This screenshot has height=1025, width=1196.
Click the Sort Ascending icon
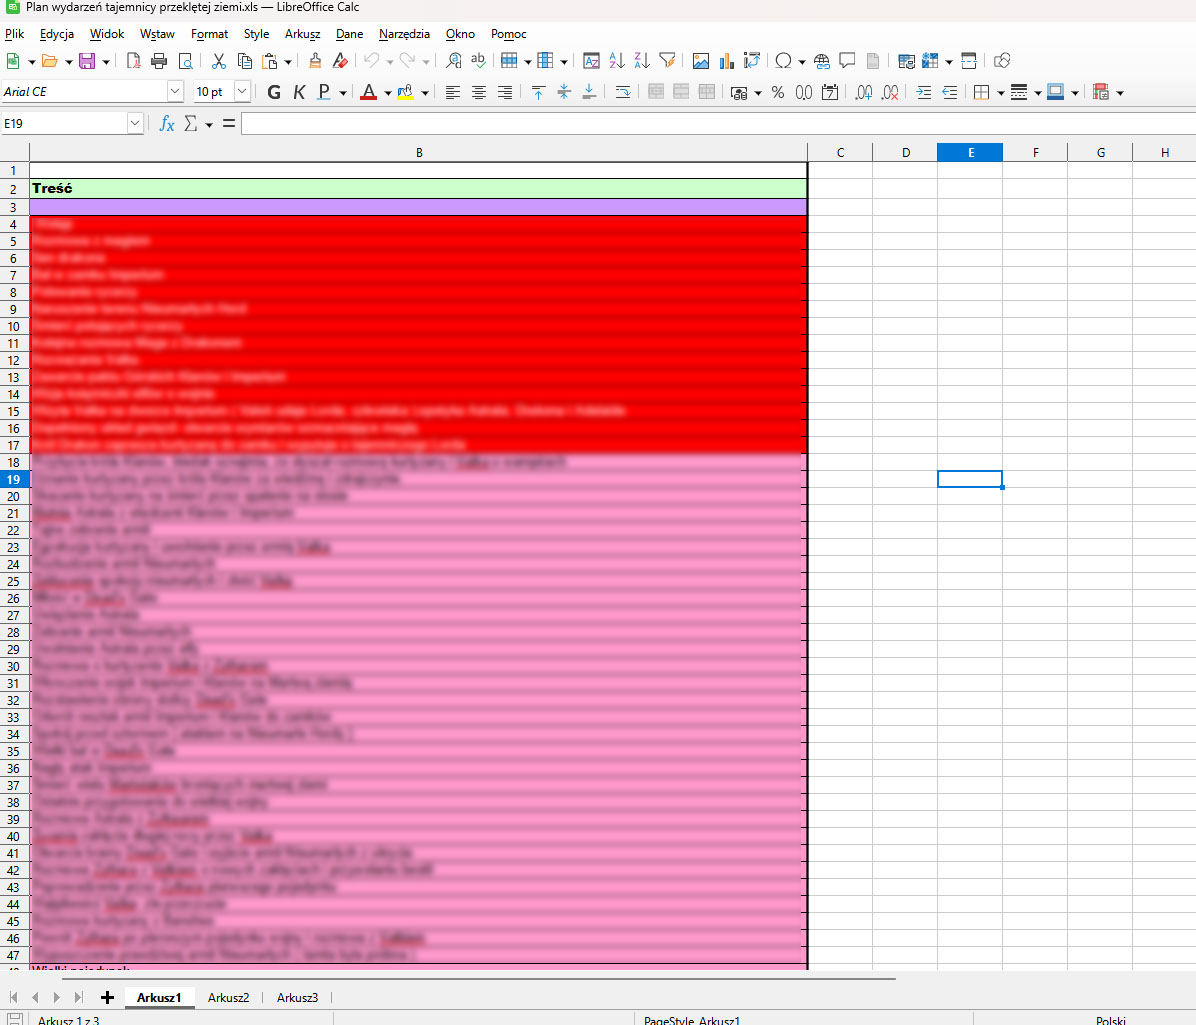coord(616,61)
